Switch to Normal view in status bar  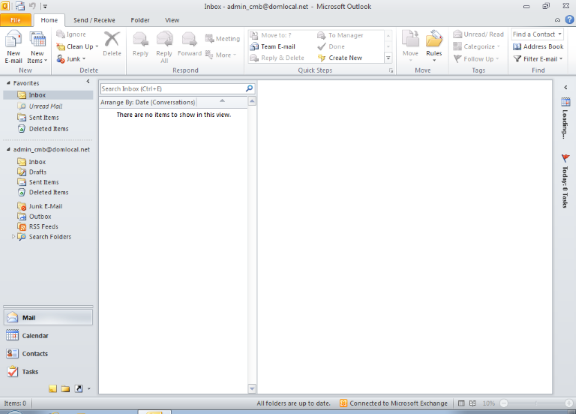point(461,403)
